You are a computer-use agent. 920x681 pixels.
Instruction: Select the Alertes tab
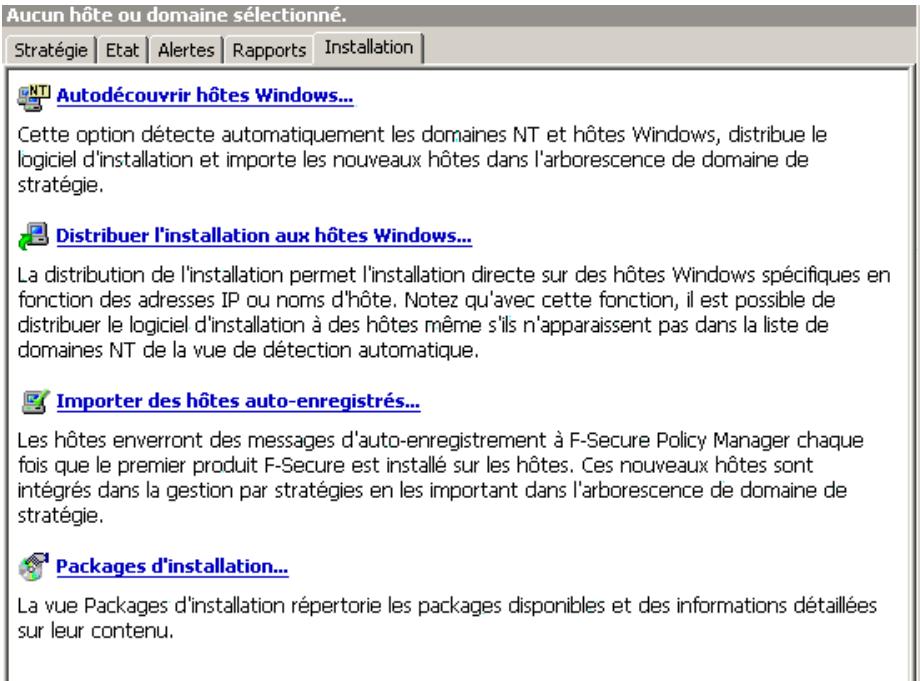(x=186, y=50)
